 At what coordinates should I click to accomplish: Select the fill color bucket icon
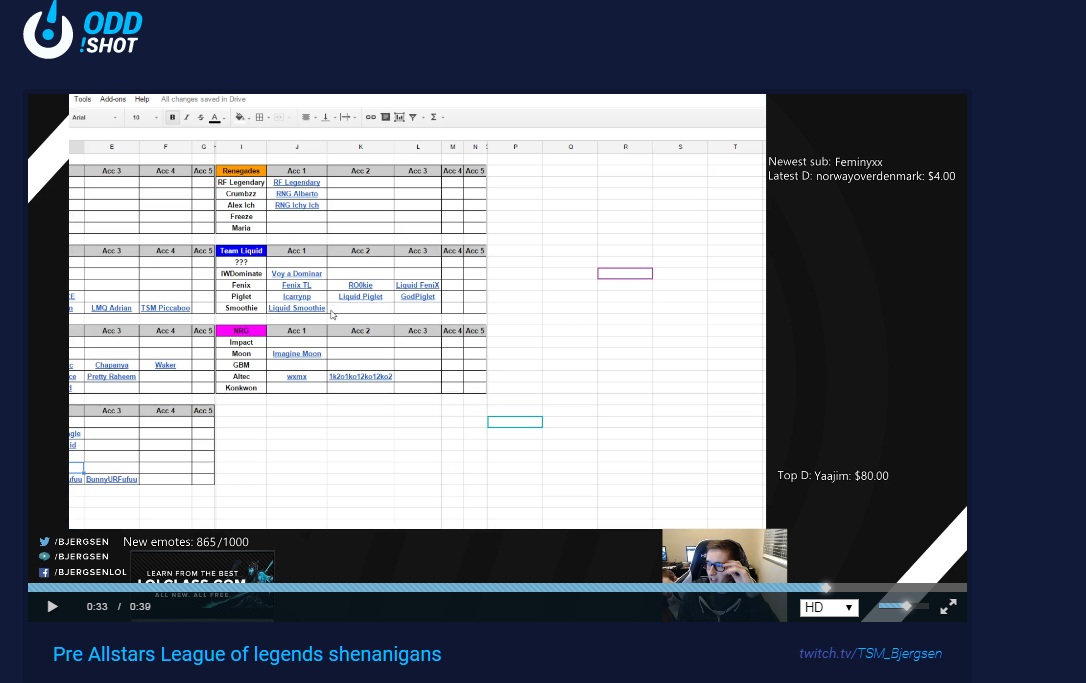pos(240,118)
